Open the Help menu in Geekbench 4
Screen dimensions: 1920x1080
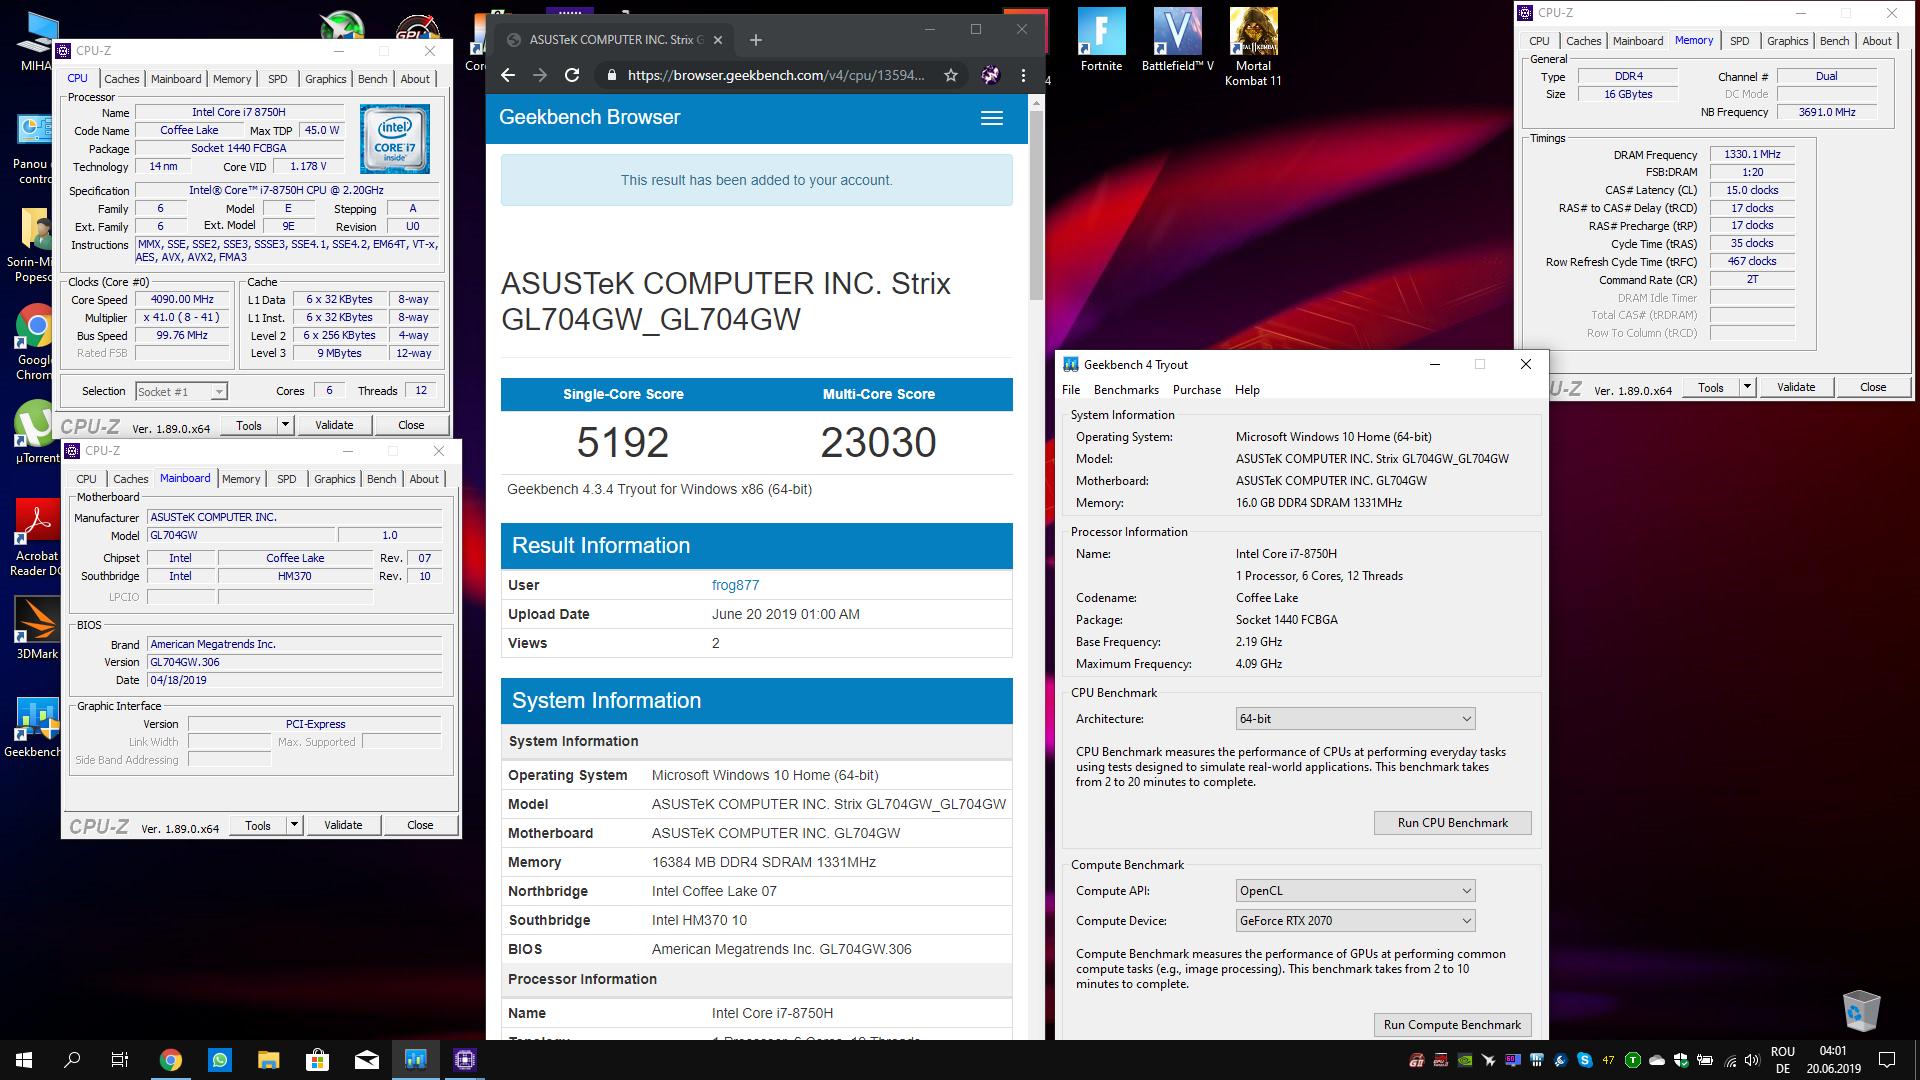(x=1247, y=390)
